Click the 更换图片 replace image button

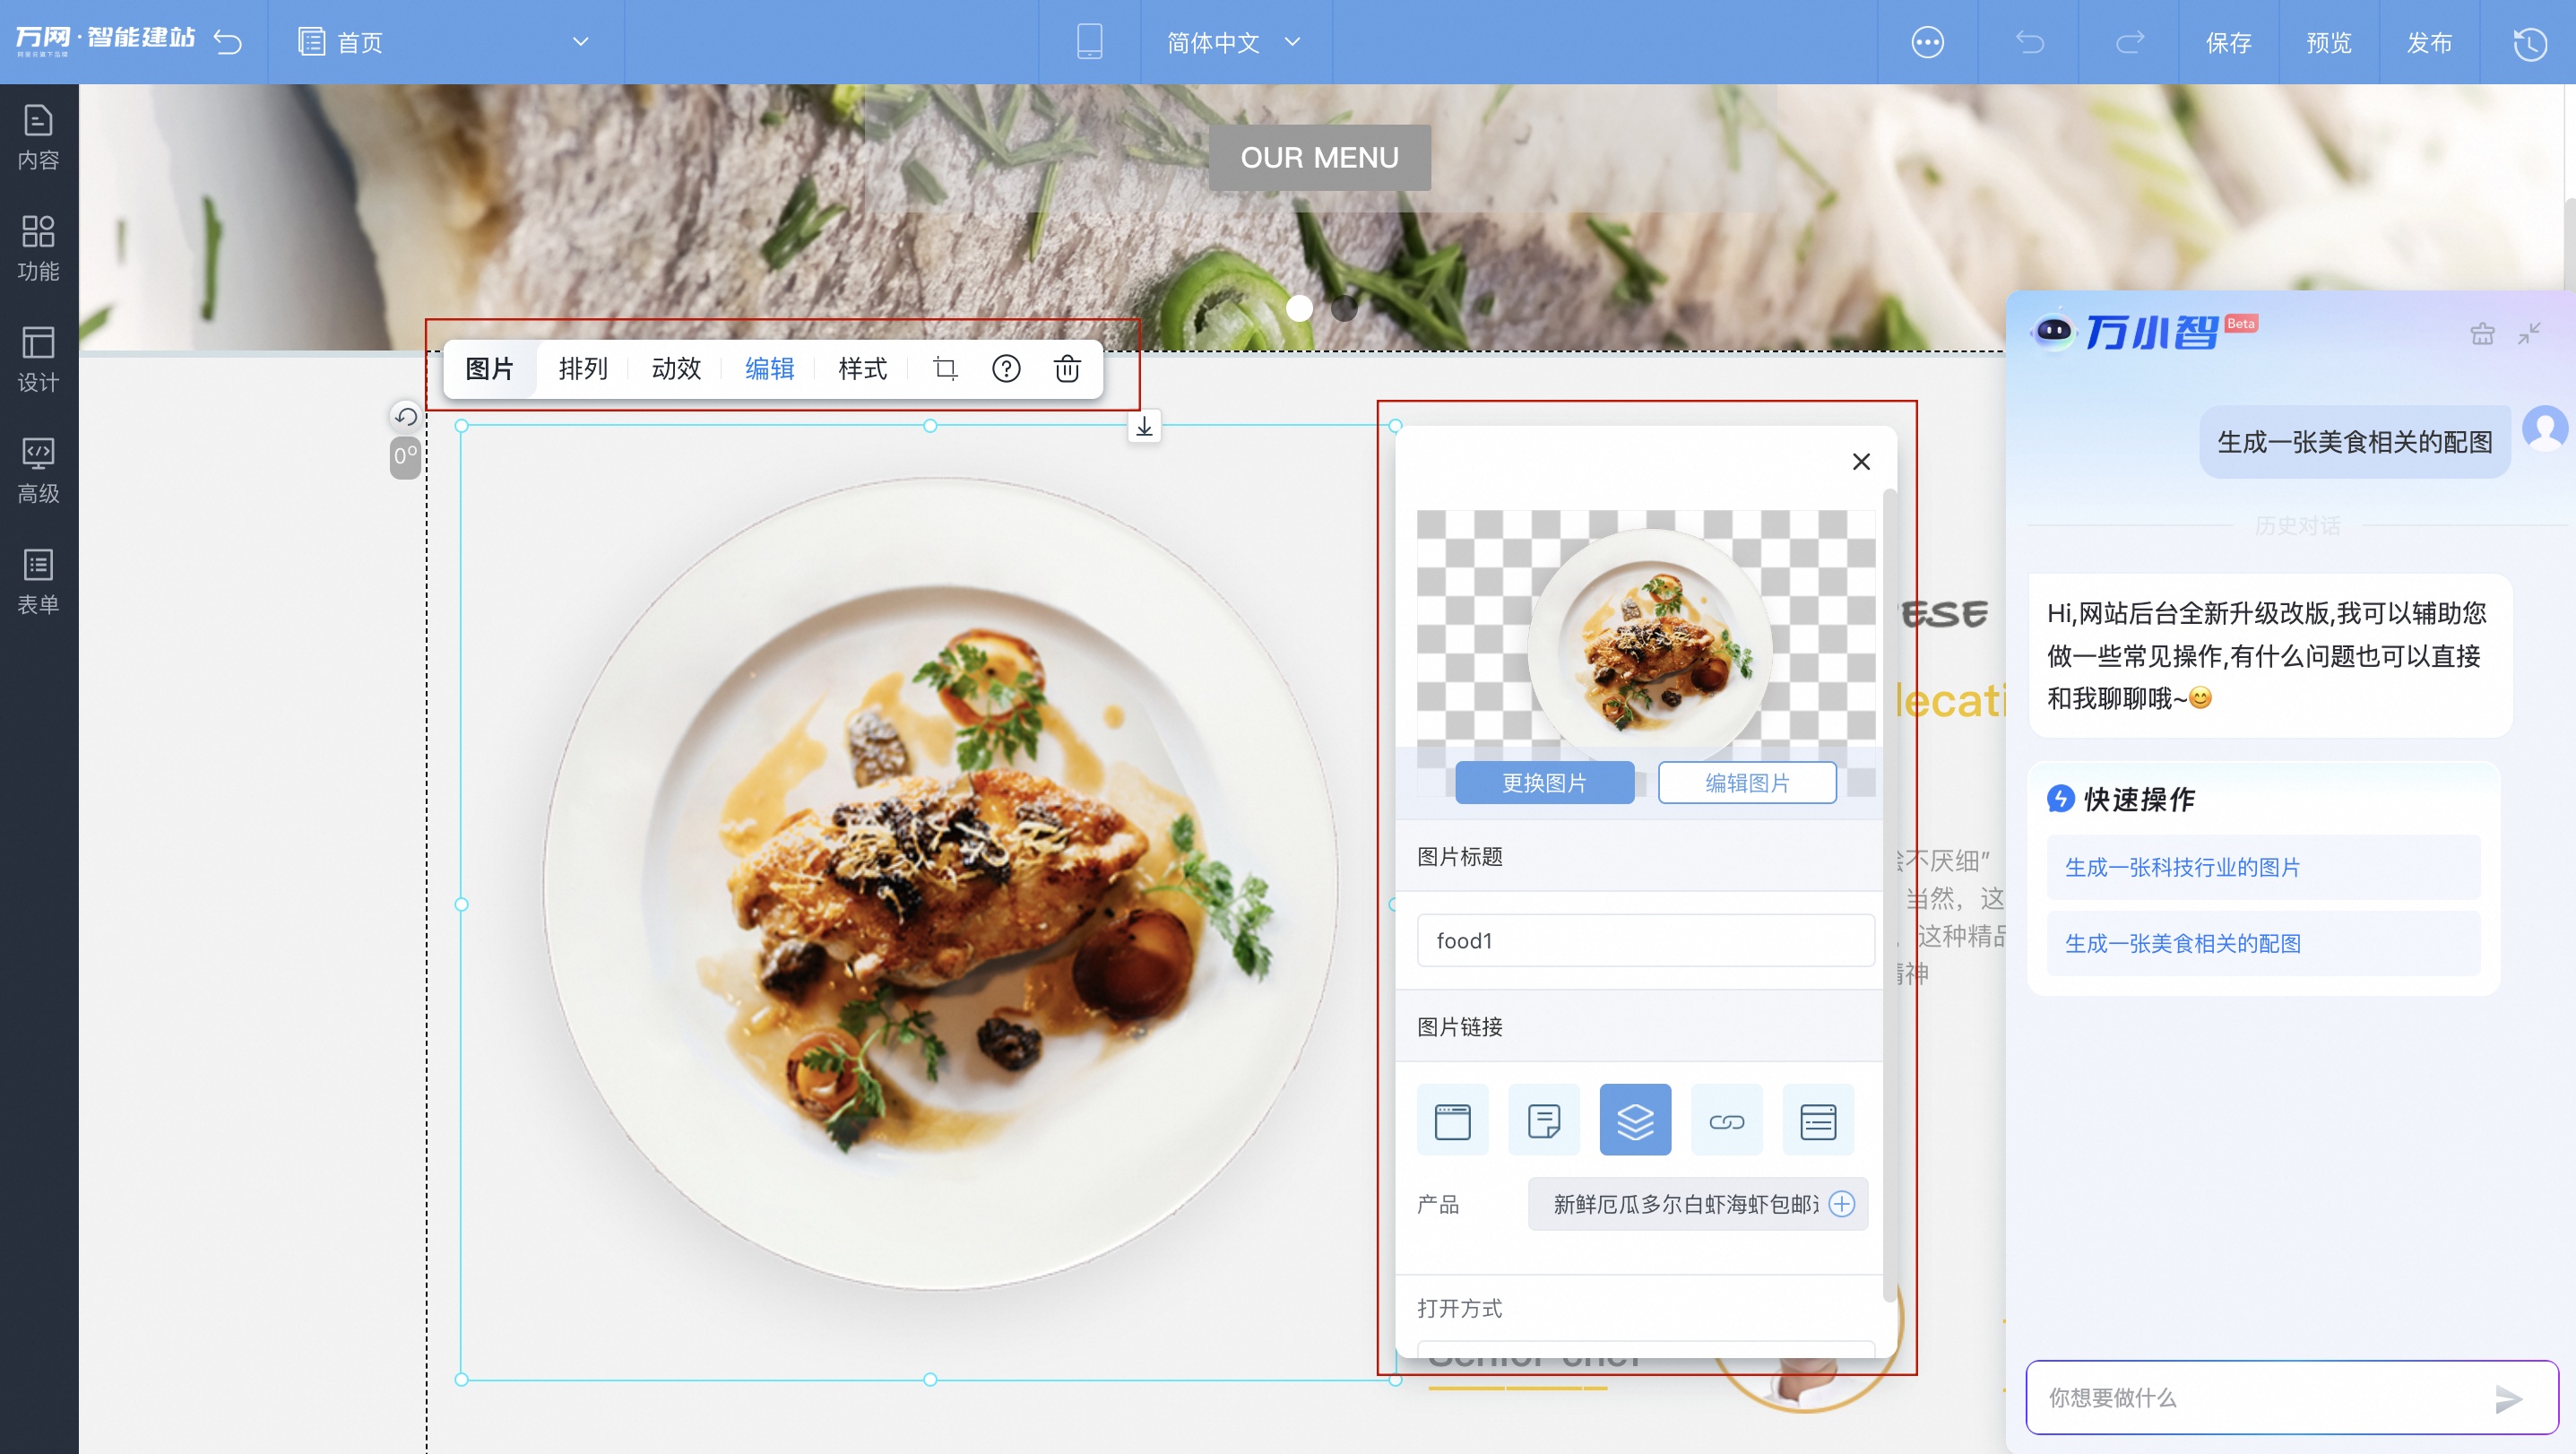pyautogui.click(x=1544, y=783)
